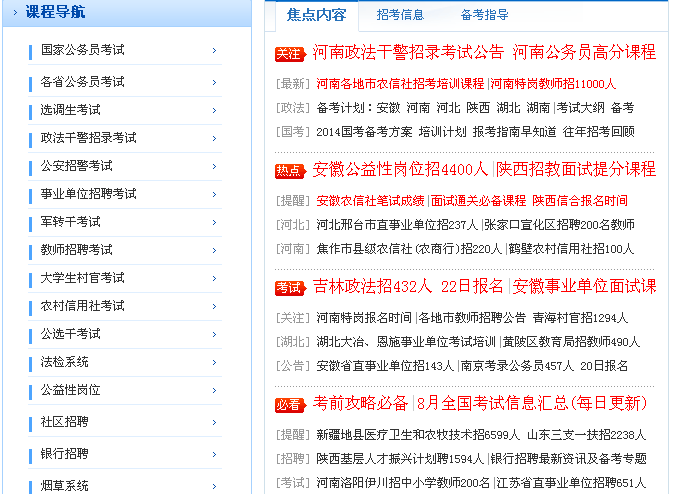Open 烟草系统 in course navigation
Image resolution: width=673 pixels, height=494 pixels.
[64, 485]
